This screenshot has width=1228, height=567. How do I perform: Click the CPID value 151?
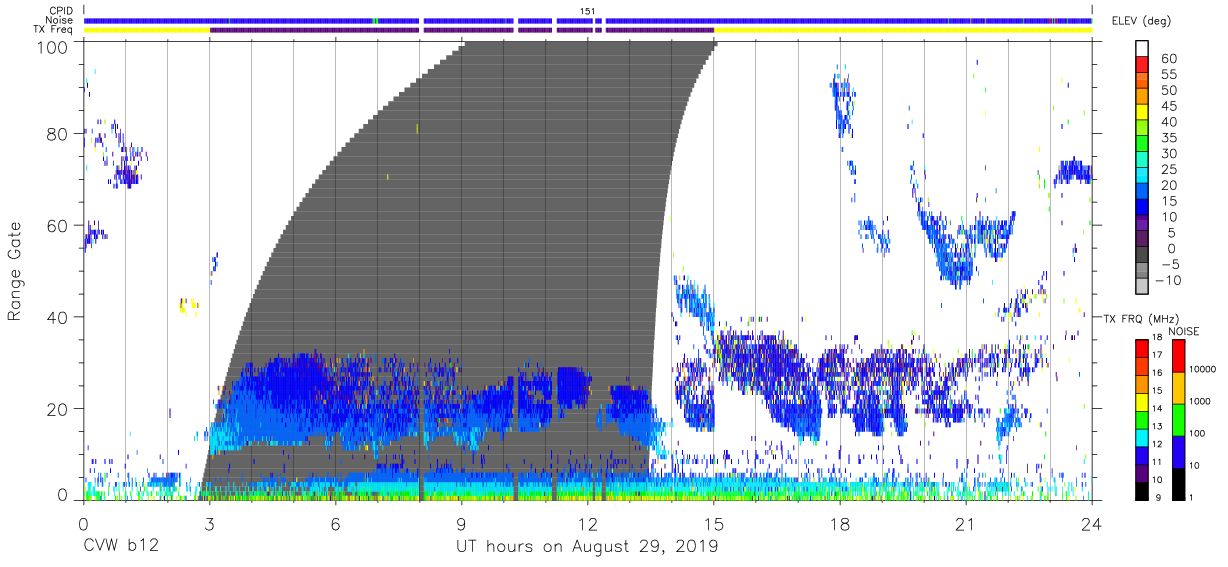[x=587, y=11]
